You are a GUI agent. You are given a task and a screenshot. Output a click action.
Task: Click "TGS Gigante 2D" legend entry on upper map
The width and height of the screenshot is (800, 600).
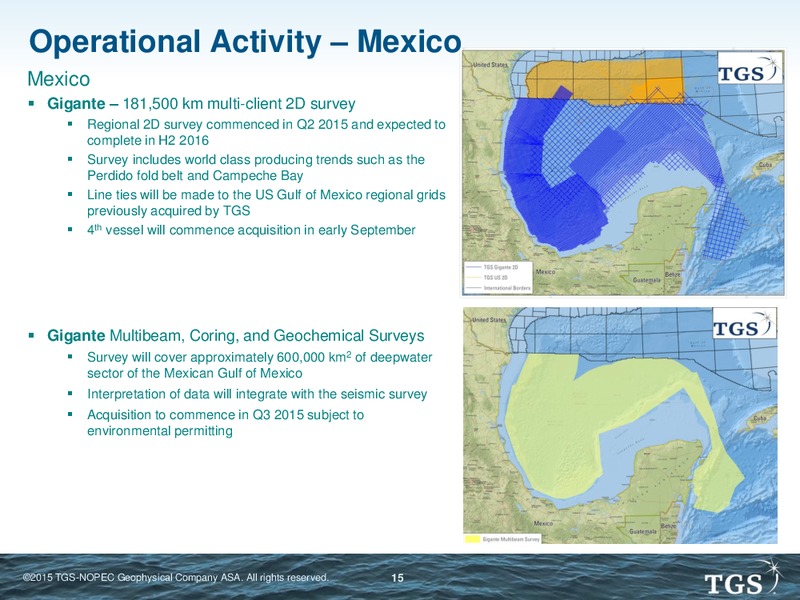[x=492, y=267]
